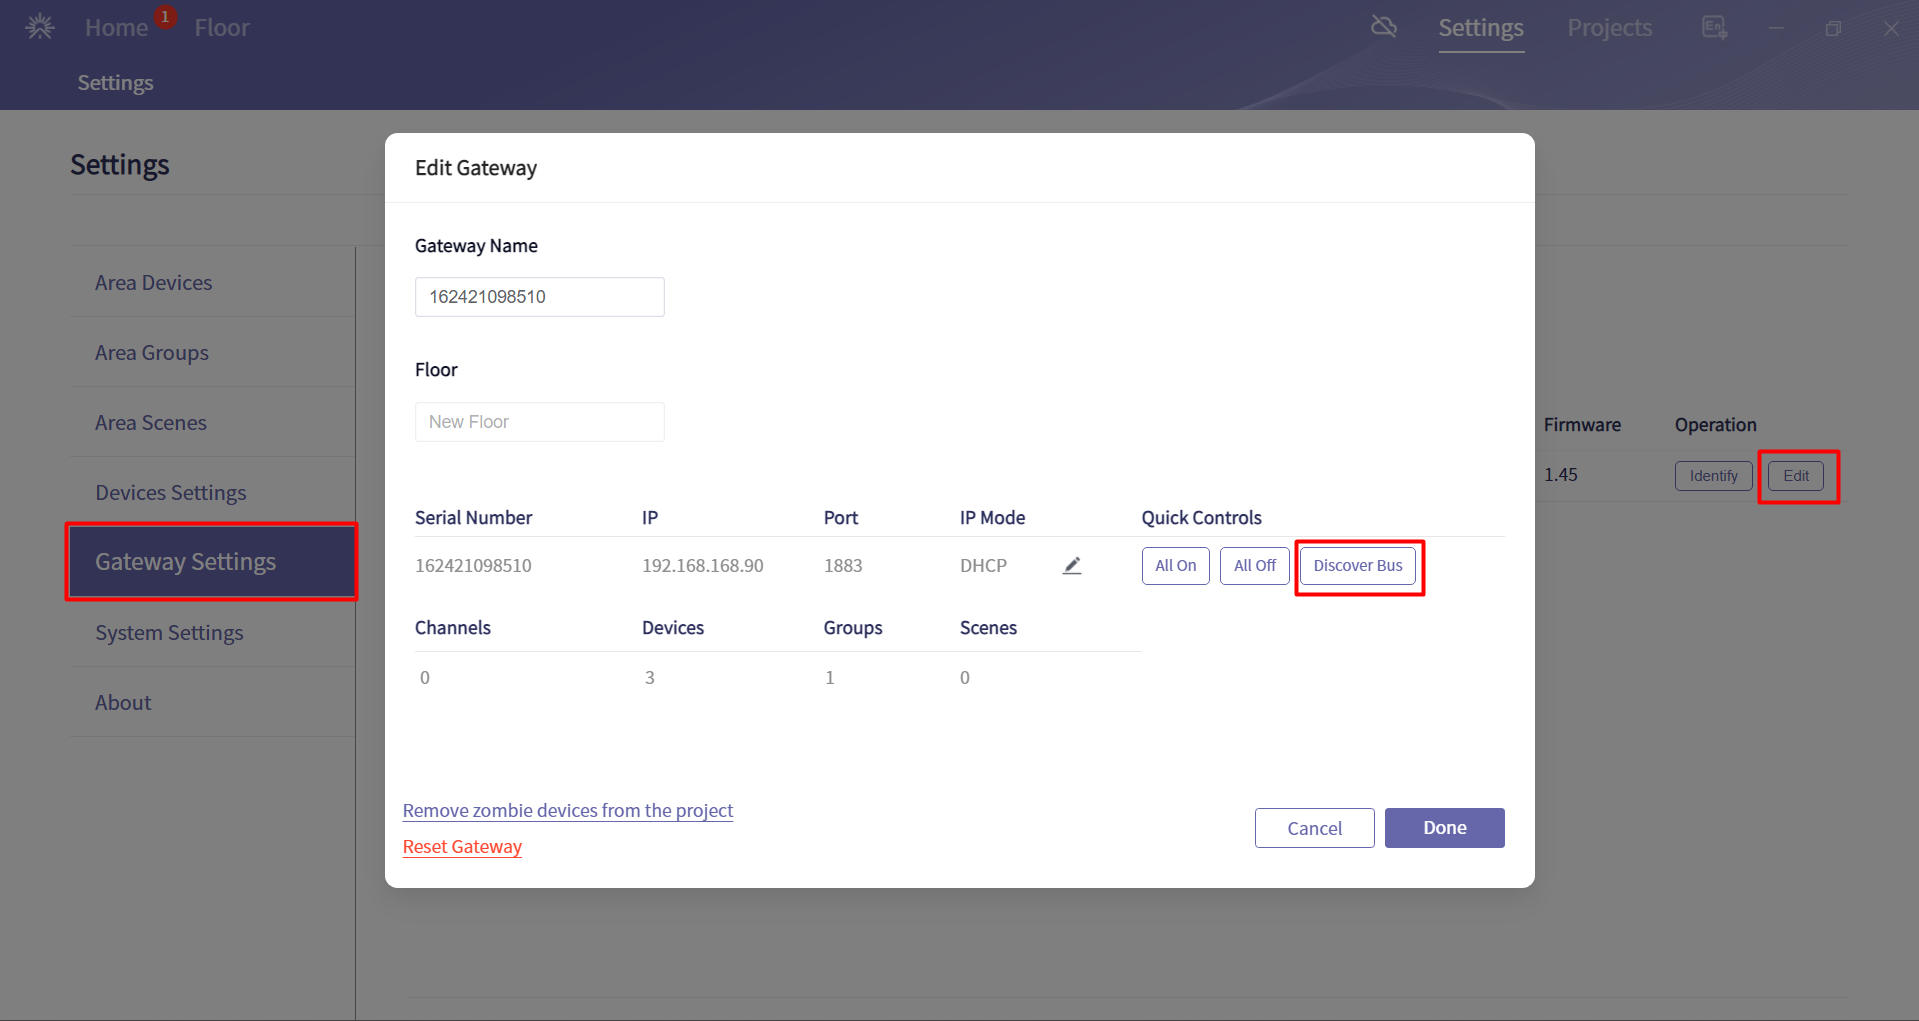Screen dimensions: 1919x1021
Task: Turn all lights on with All On
Action: [x=1175, y=566]
